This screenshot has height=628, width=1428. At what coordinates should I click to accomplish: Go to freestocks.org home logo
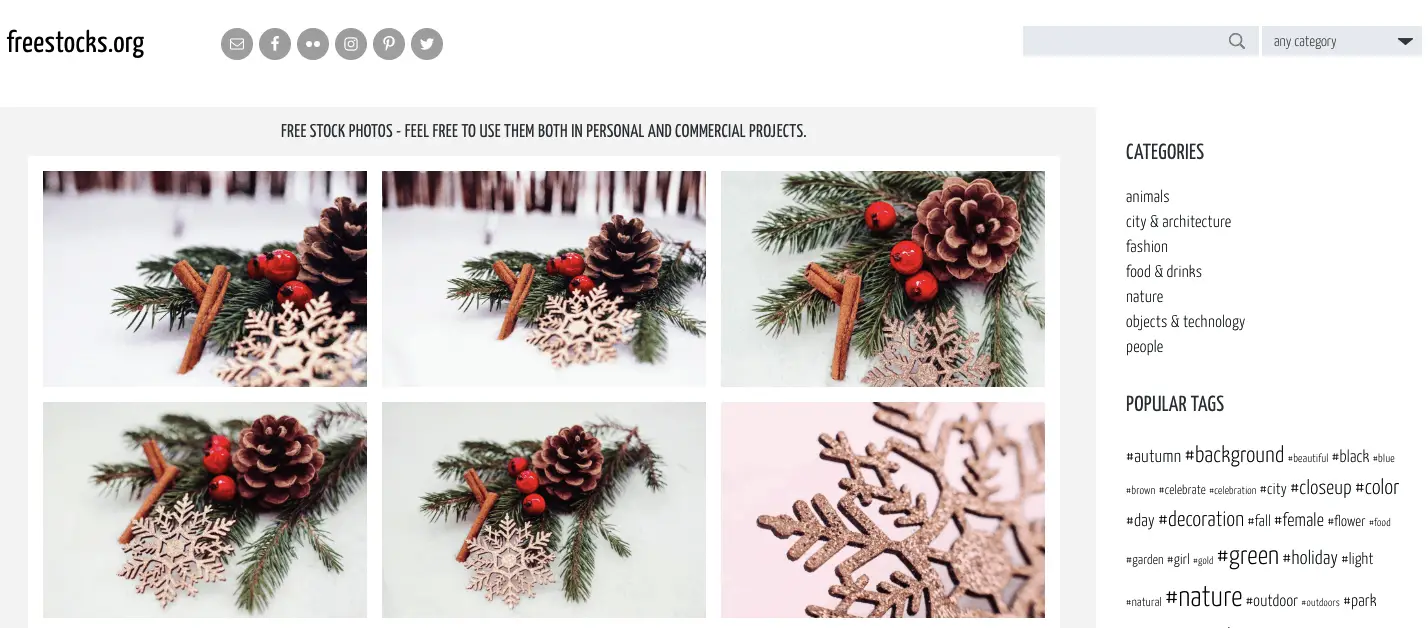click(x=76, y=43)
